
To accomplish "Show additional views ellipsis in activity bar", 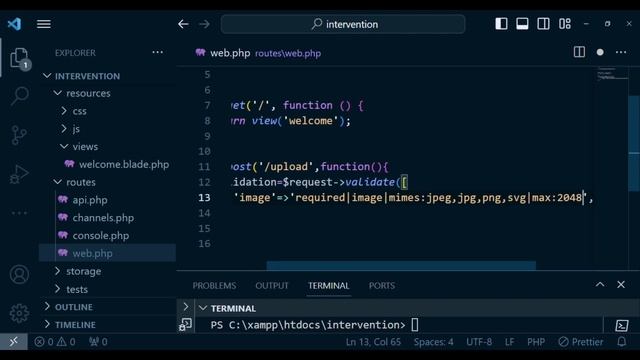I will [19, 213].
